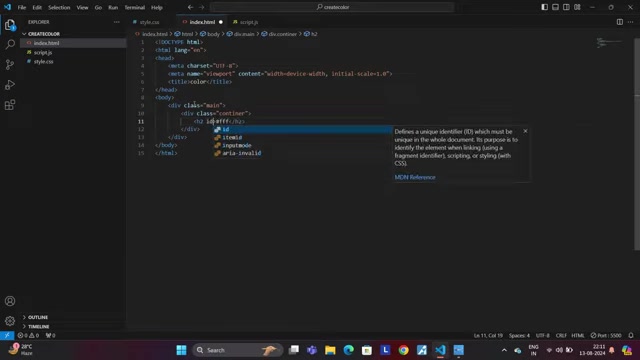The width and height of the screenshot is (640, 360).
Task: Select the id suggestion
Action: 302,129
